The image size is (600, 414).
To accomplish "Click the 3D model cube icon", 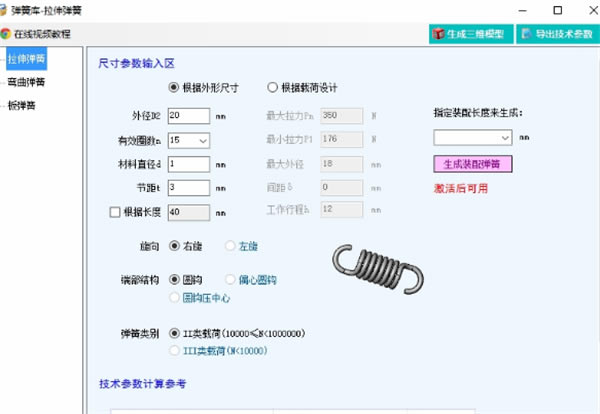I will 438,34.
